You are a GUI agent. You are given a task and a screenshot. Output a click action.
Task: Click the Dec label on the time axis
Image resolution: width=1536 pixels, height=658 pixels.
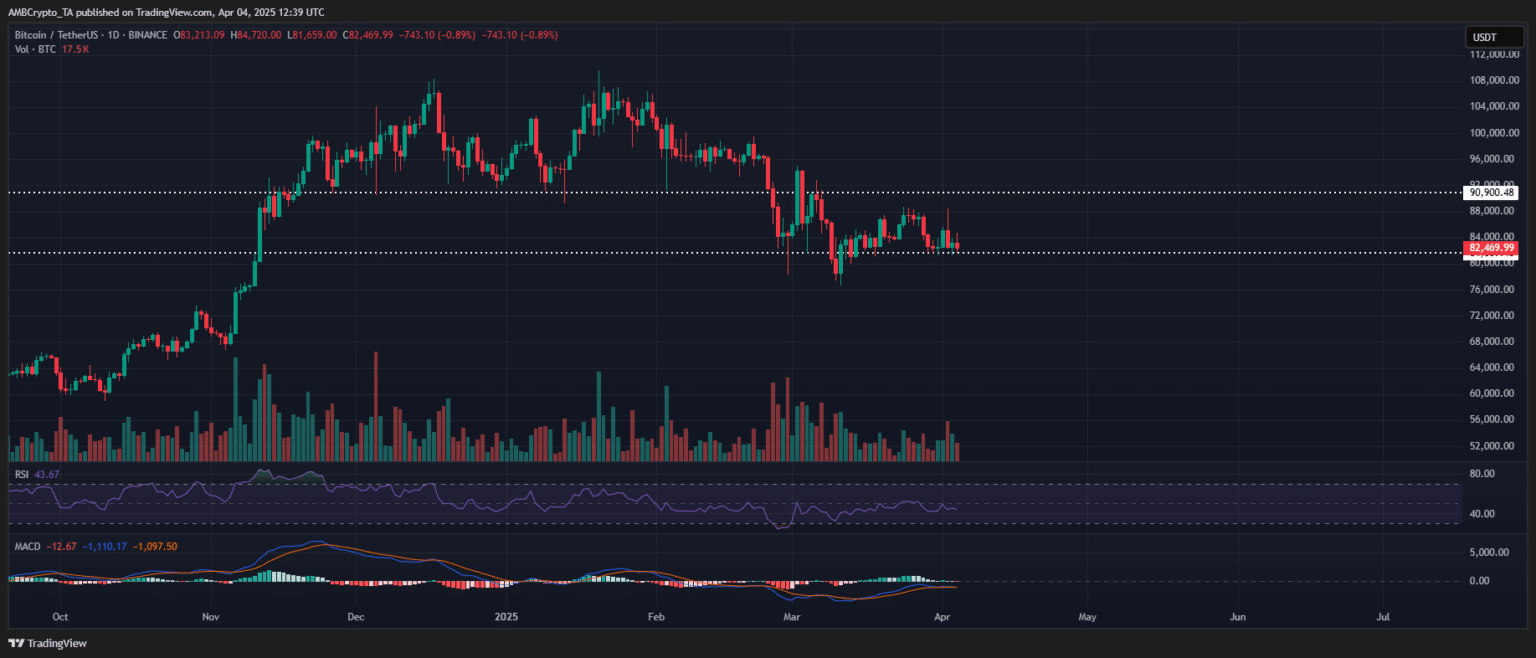pyautogui.click(x=358, y=618)
